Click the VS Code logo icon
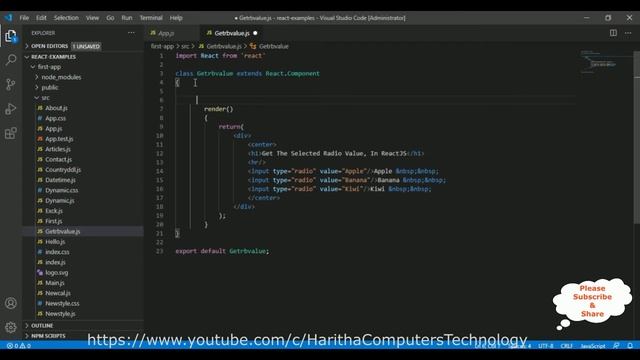The width and height of the screenshot is (640, 360). click(x=9, y=18)
